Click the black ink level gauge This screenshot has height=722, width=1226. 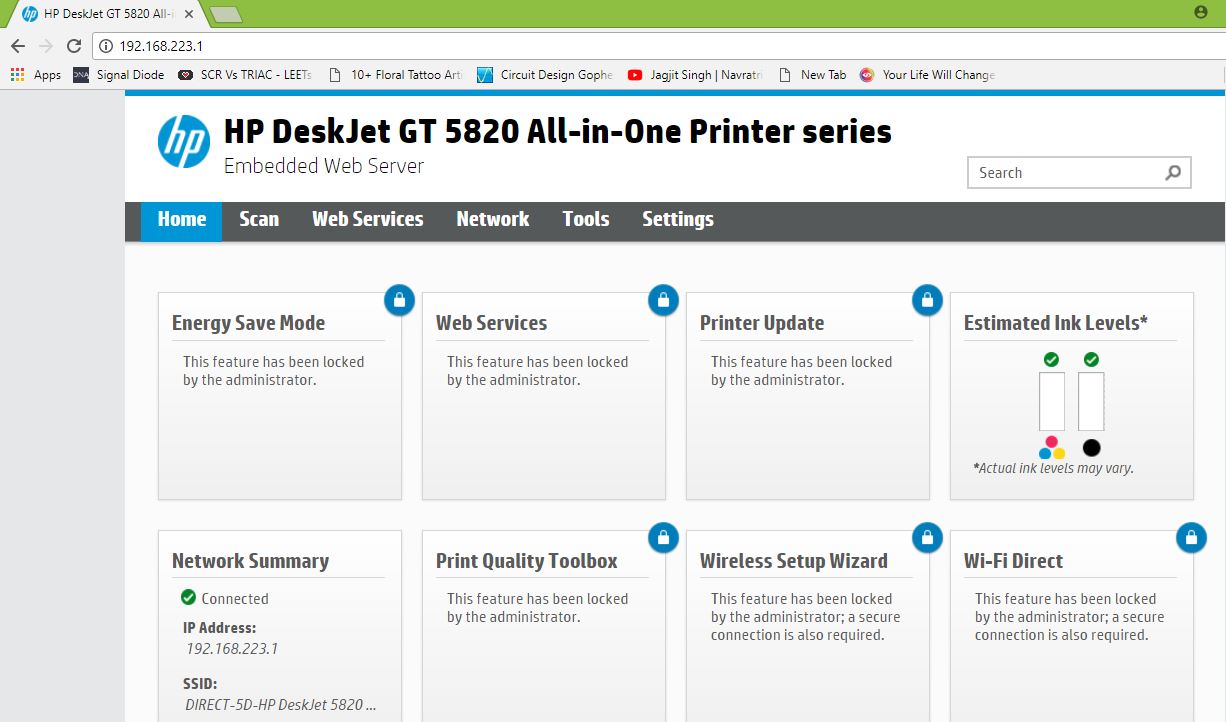(x=1091, y=401)
